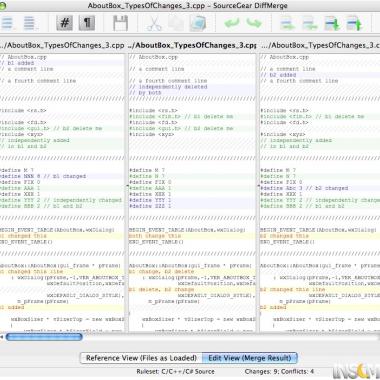Viewport: 380px width, 380px height.
Task: Click the bold green down-arrow navigation icon
Action: (x=332, y=23)
